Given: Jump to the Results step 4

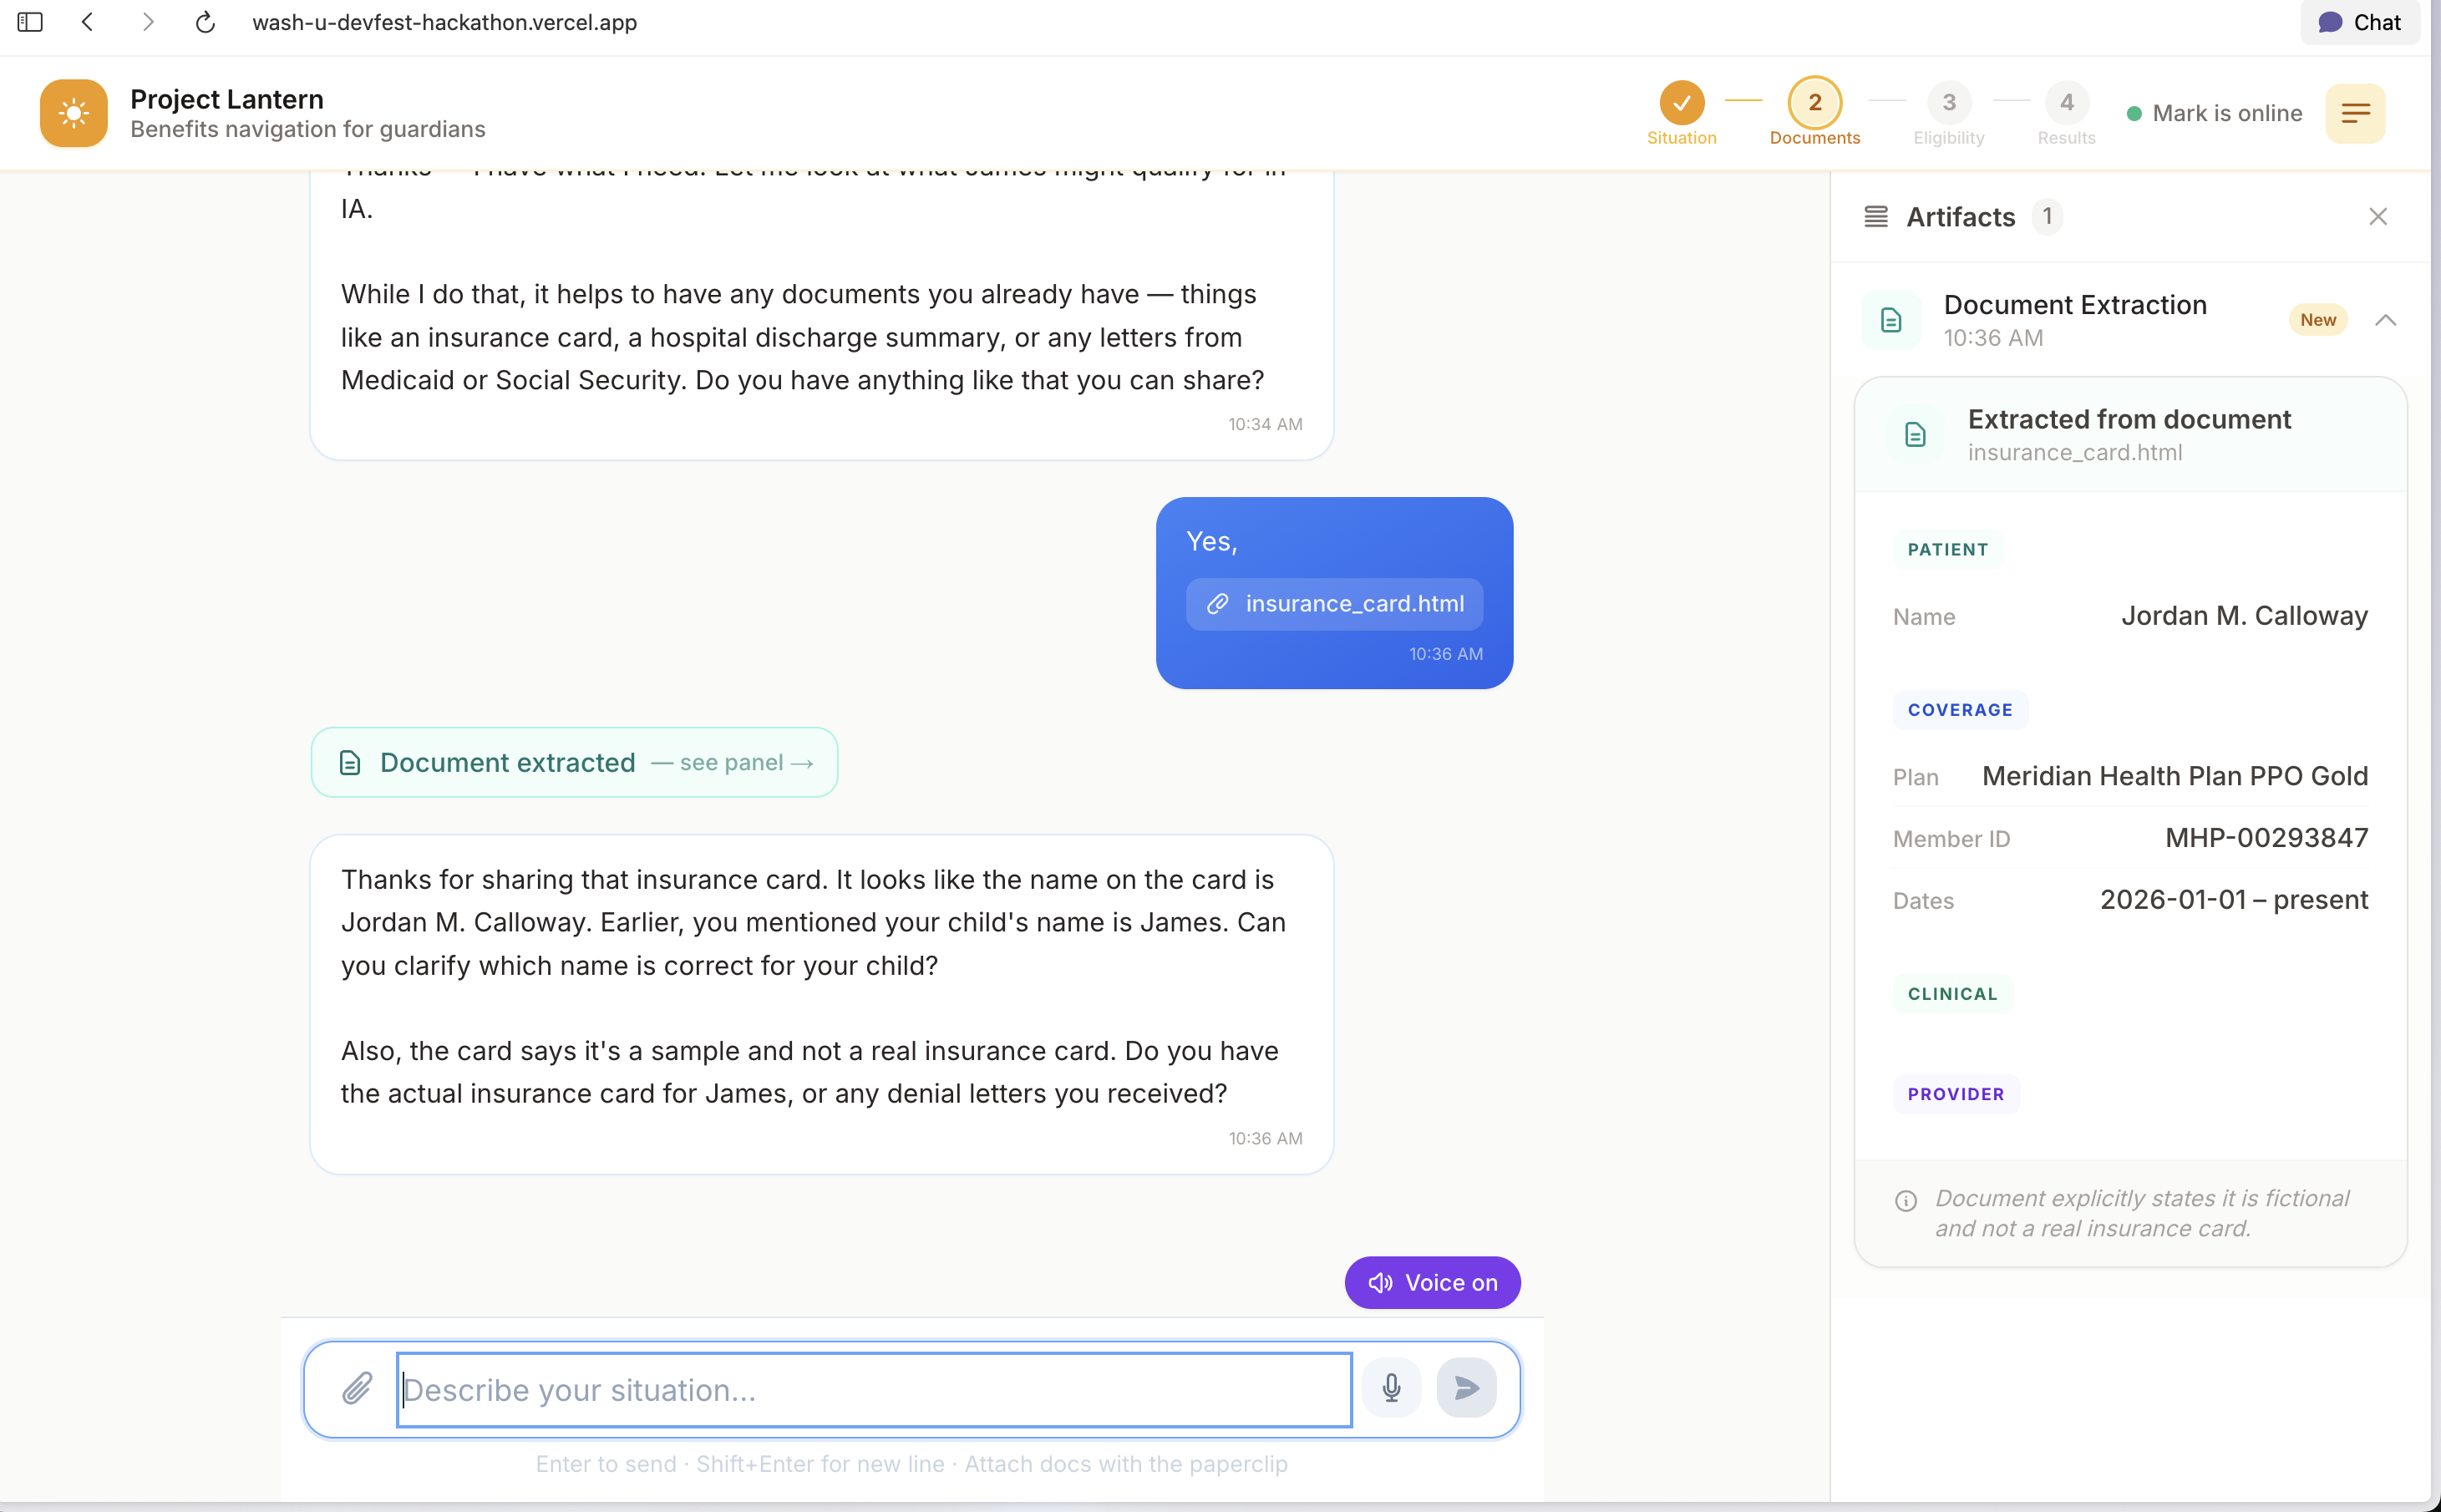Looking at the screenshot, I should tap(2066, 103).
